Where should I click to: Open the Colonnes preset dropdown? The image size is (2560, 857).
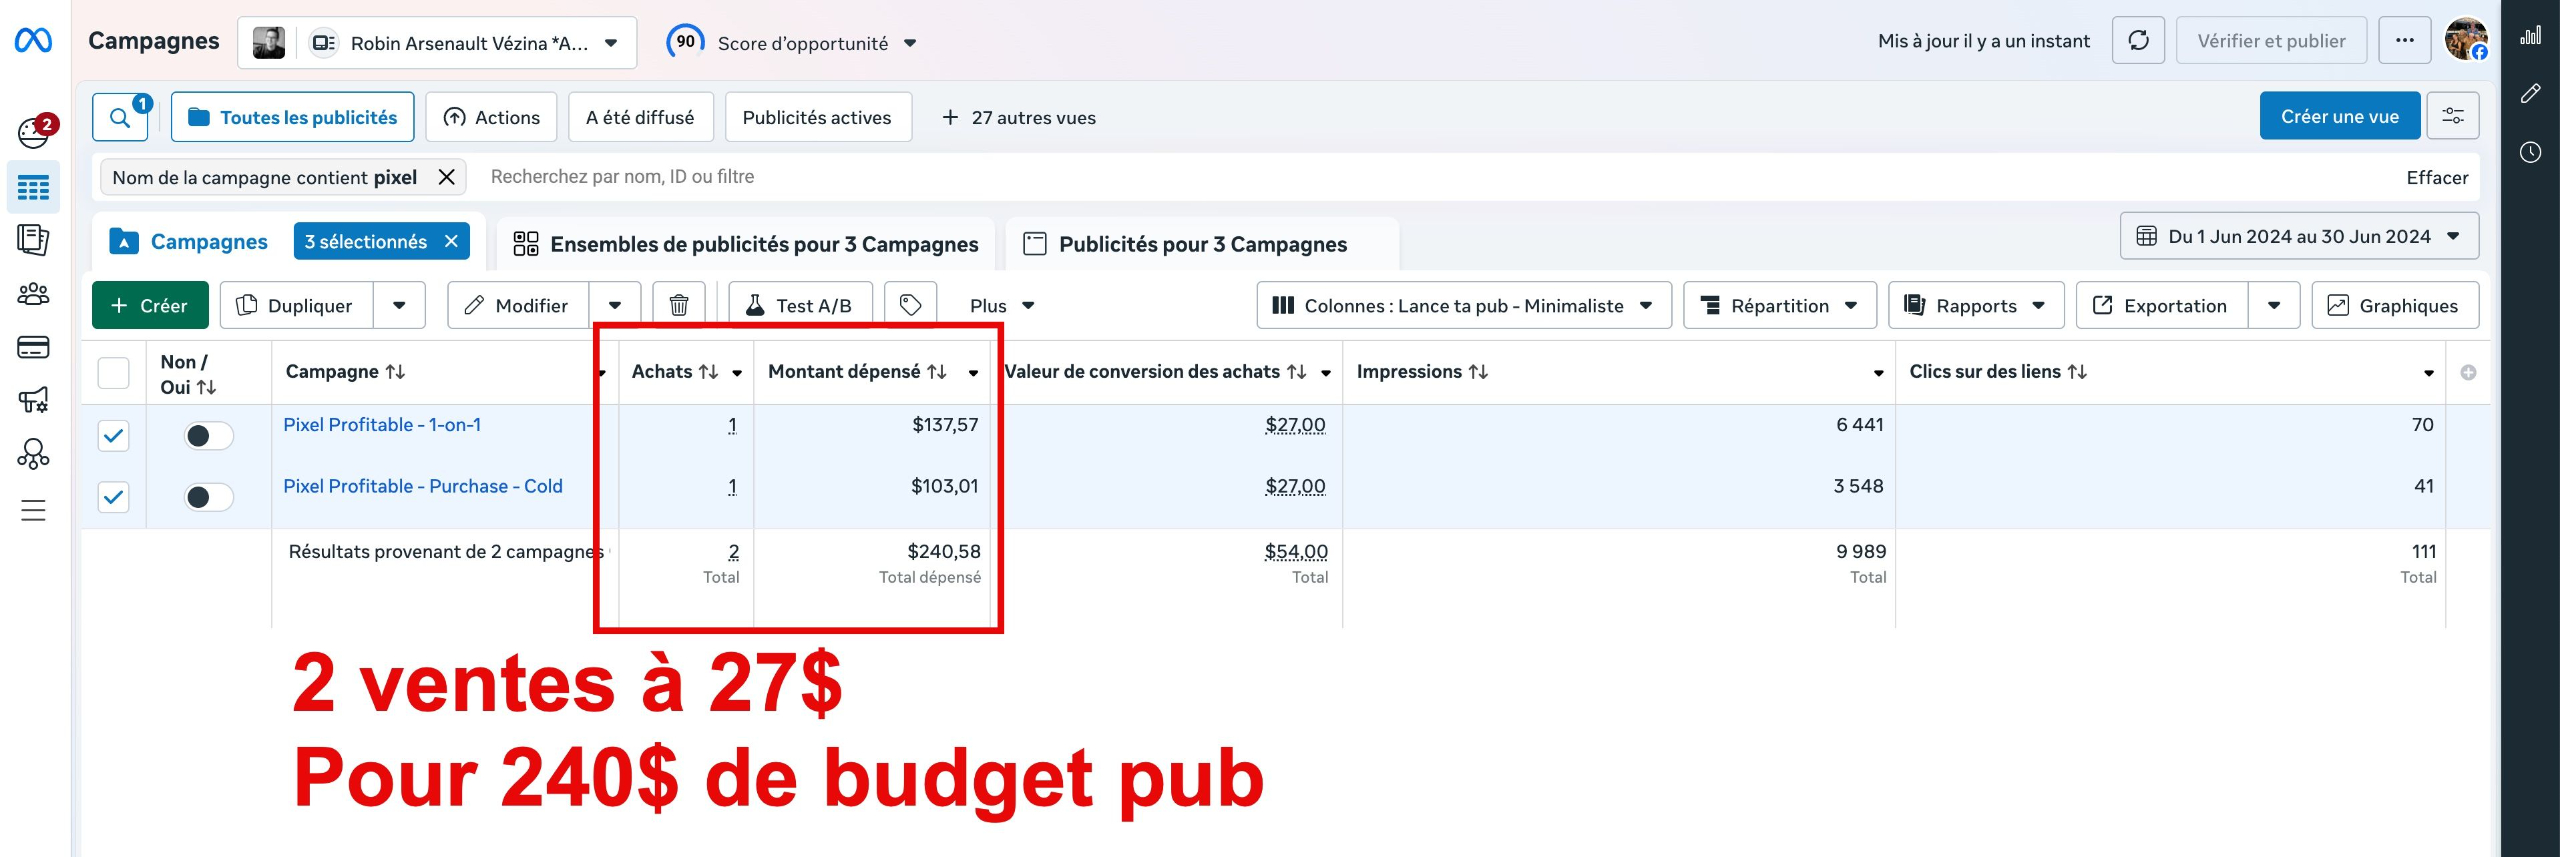(x=1463, y=305)
